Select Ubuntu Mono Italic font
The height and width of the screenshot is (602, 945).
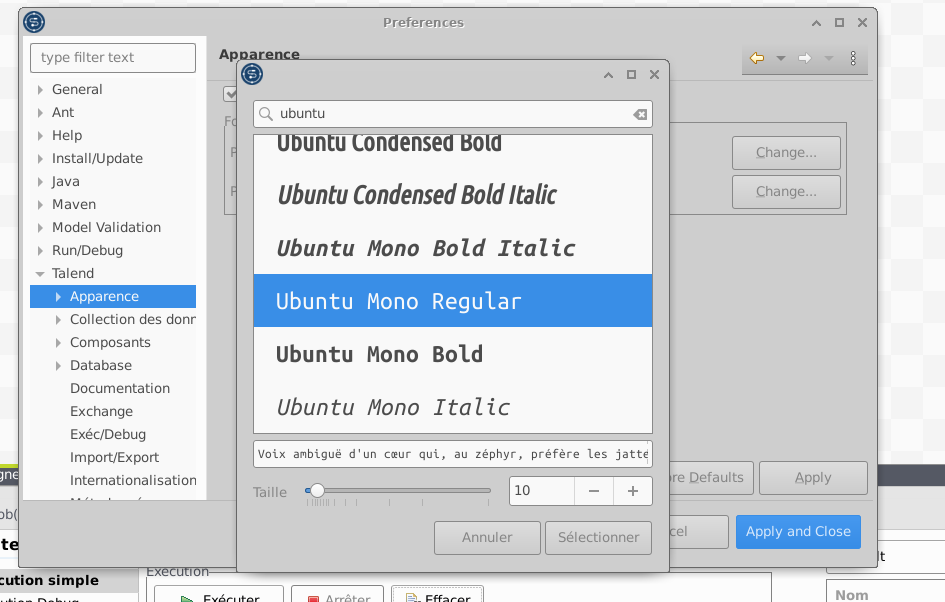coord(453,407)
